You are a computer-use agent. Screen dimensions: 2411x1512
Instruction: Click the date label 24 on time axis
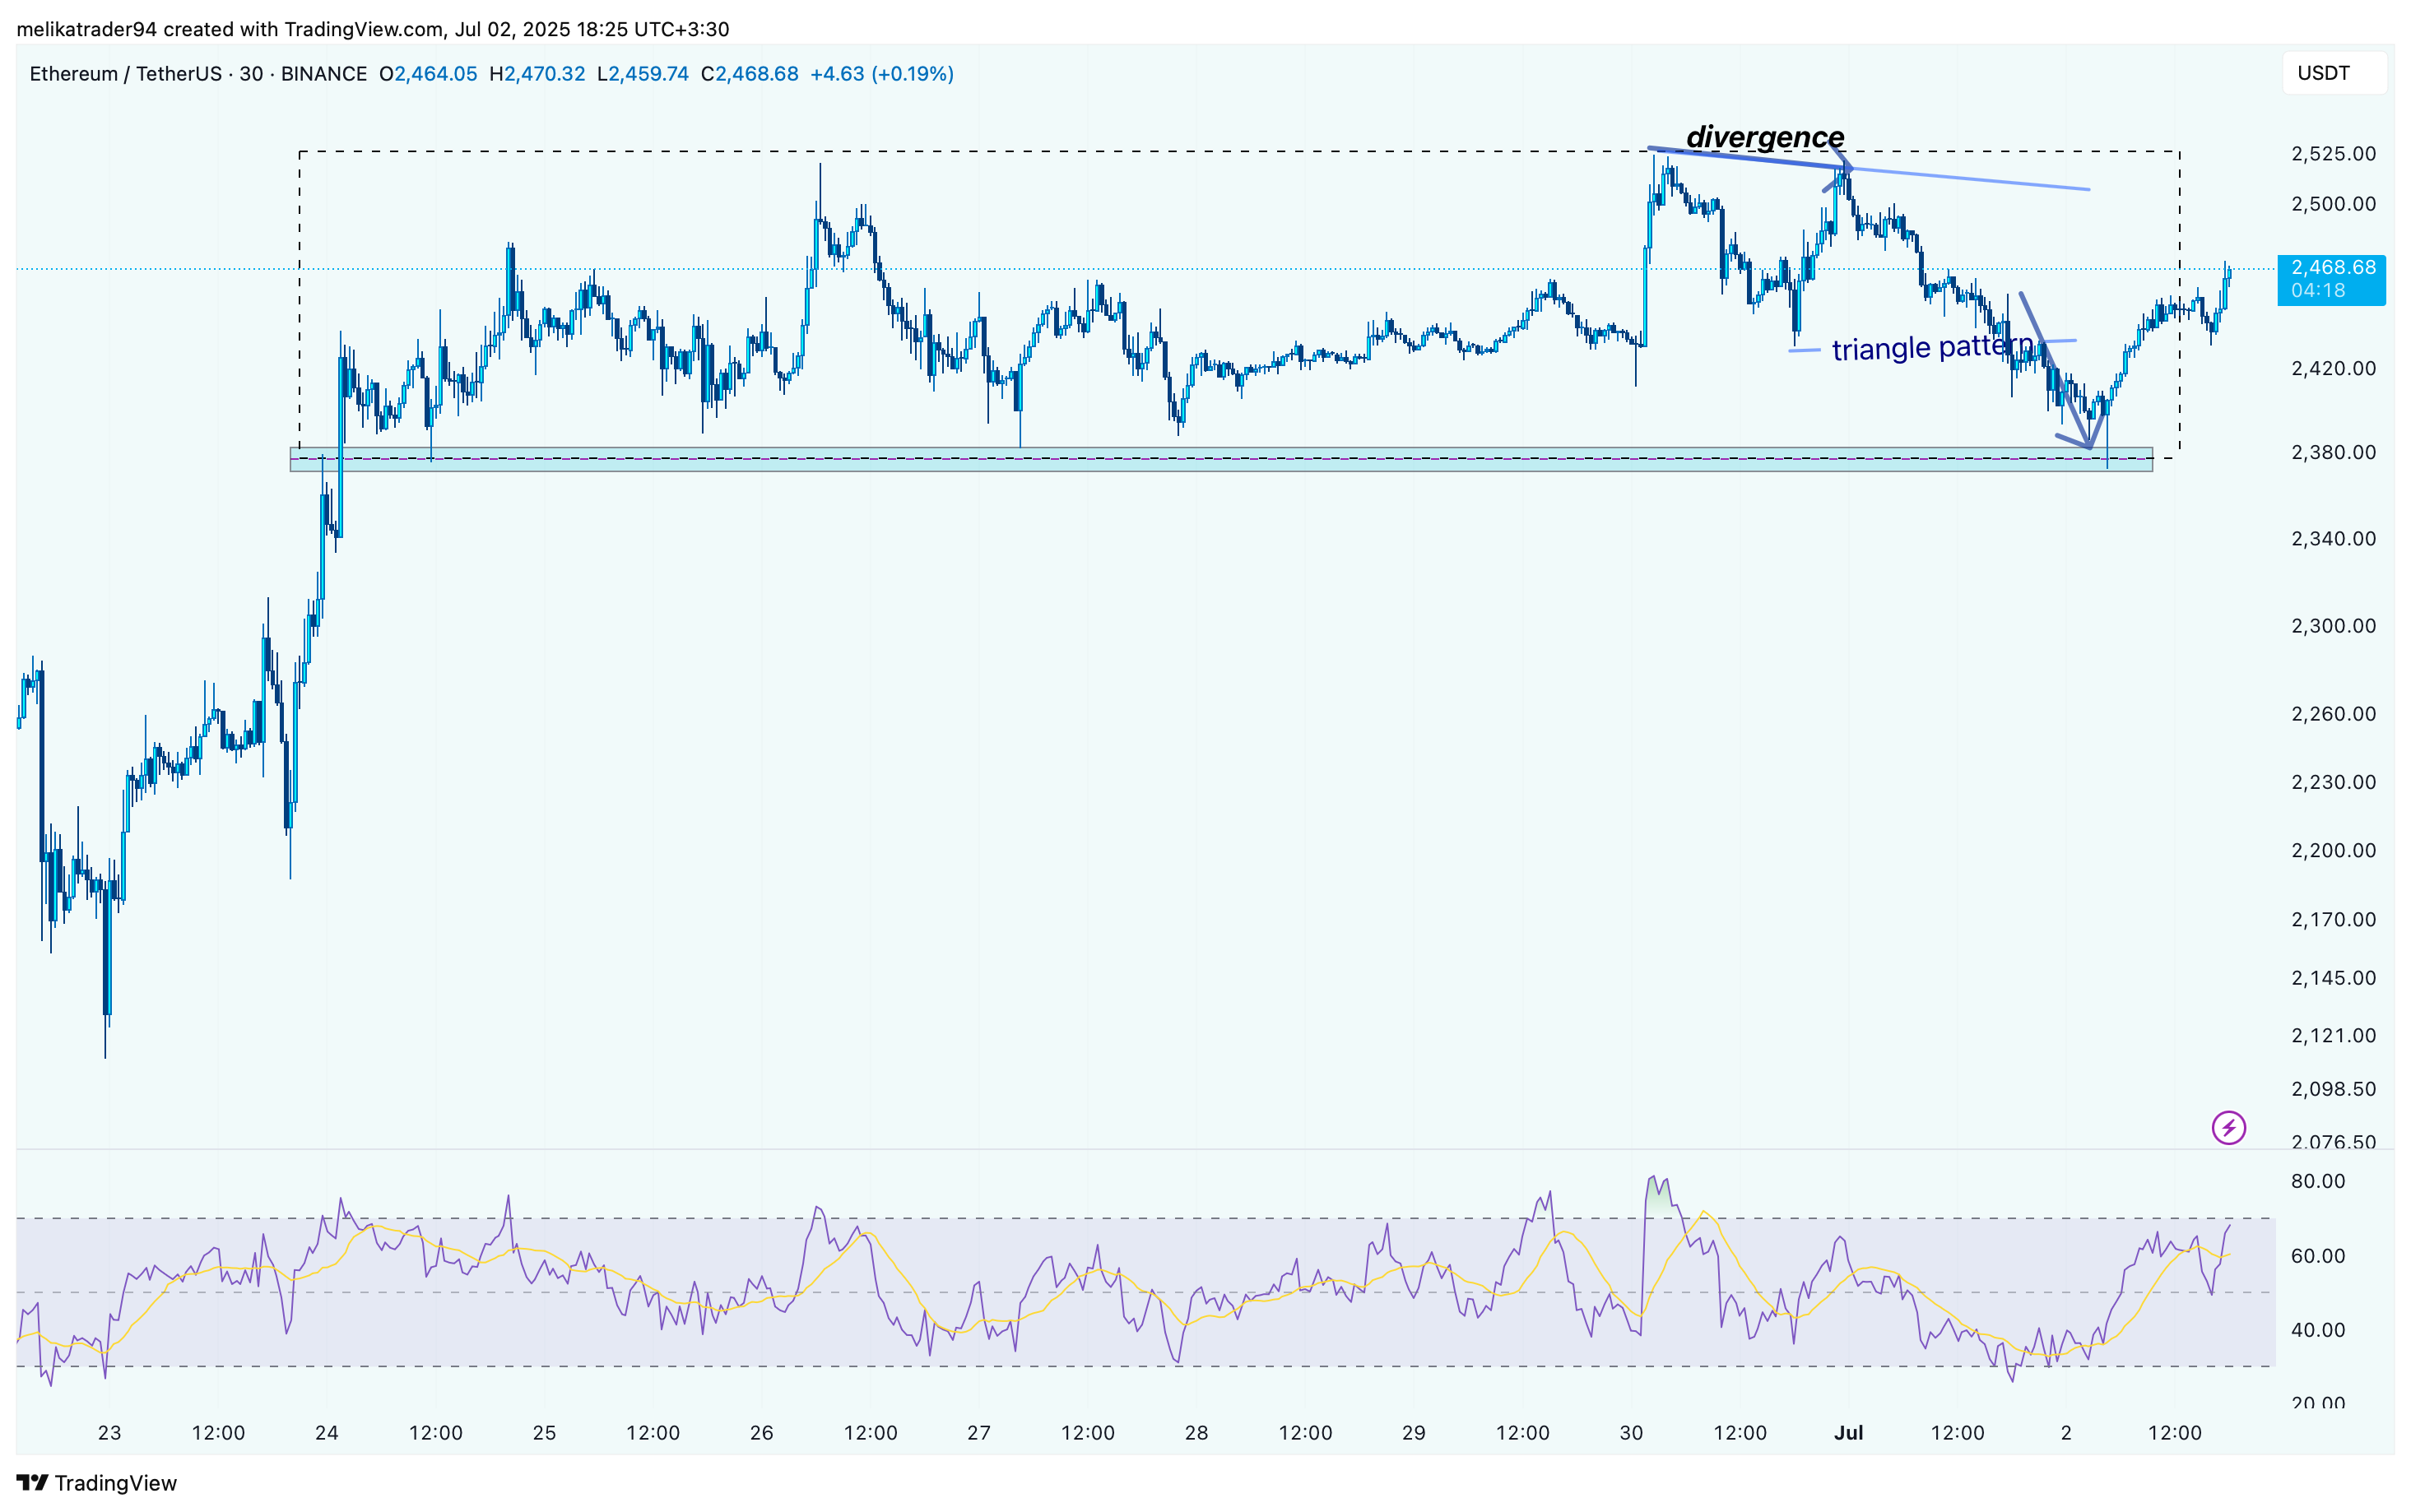point(326,1433)
